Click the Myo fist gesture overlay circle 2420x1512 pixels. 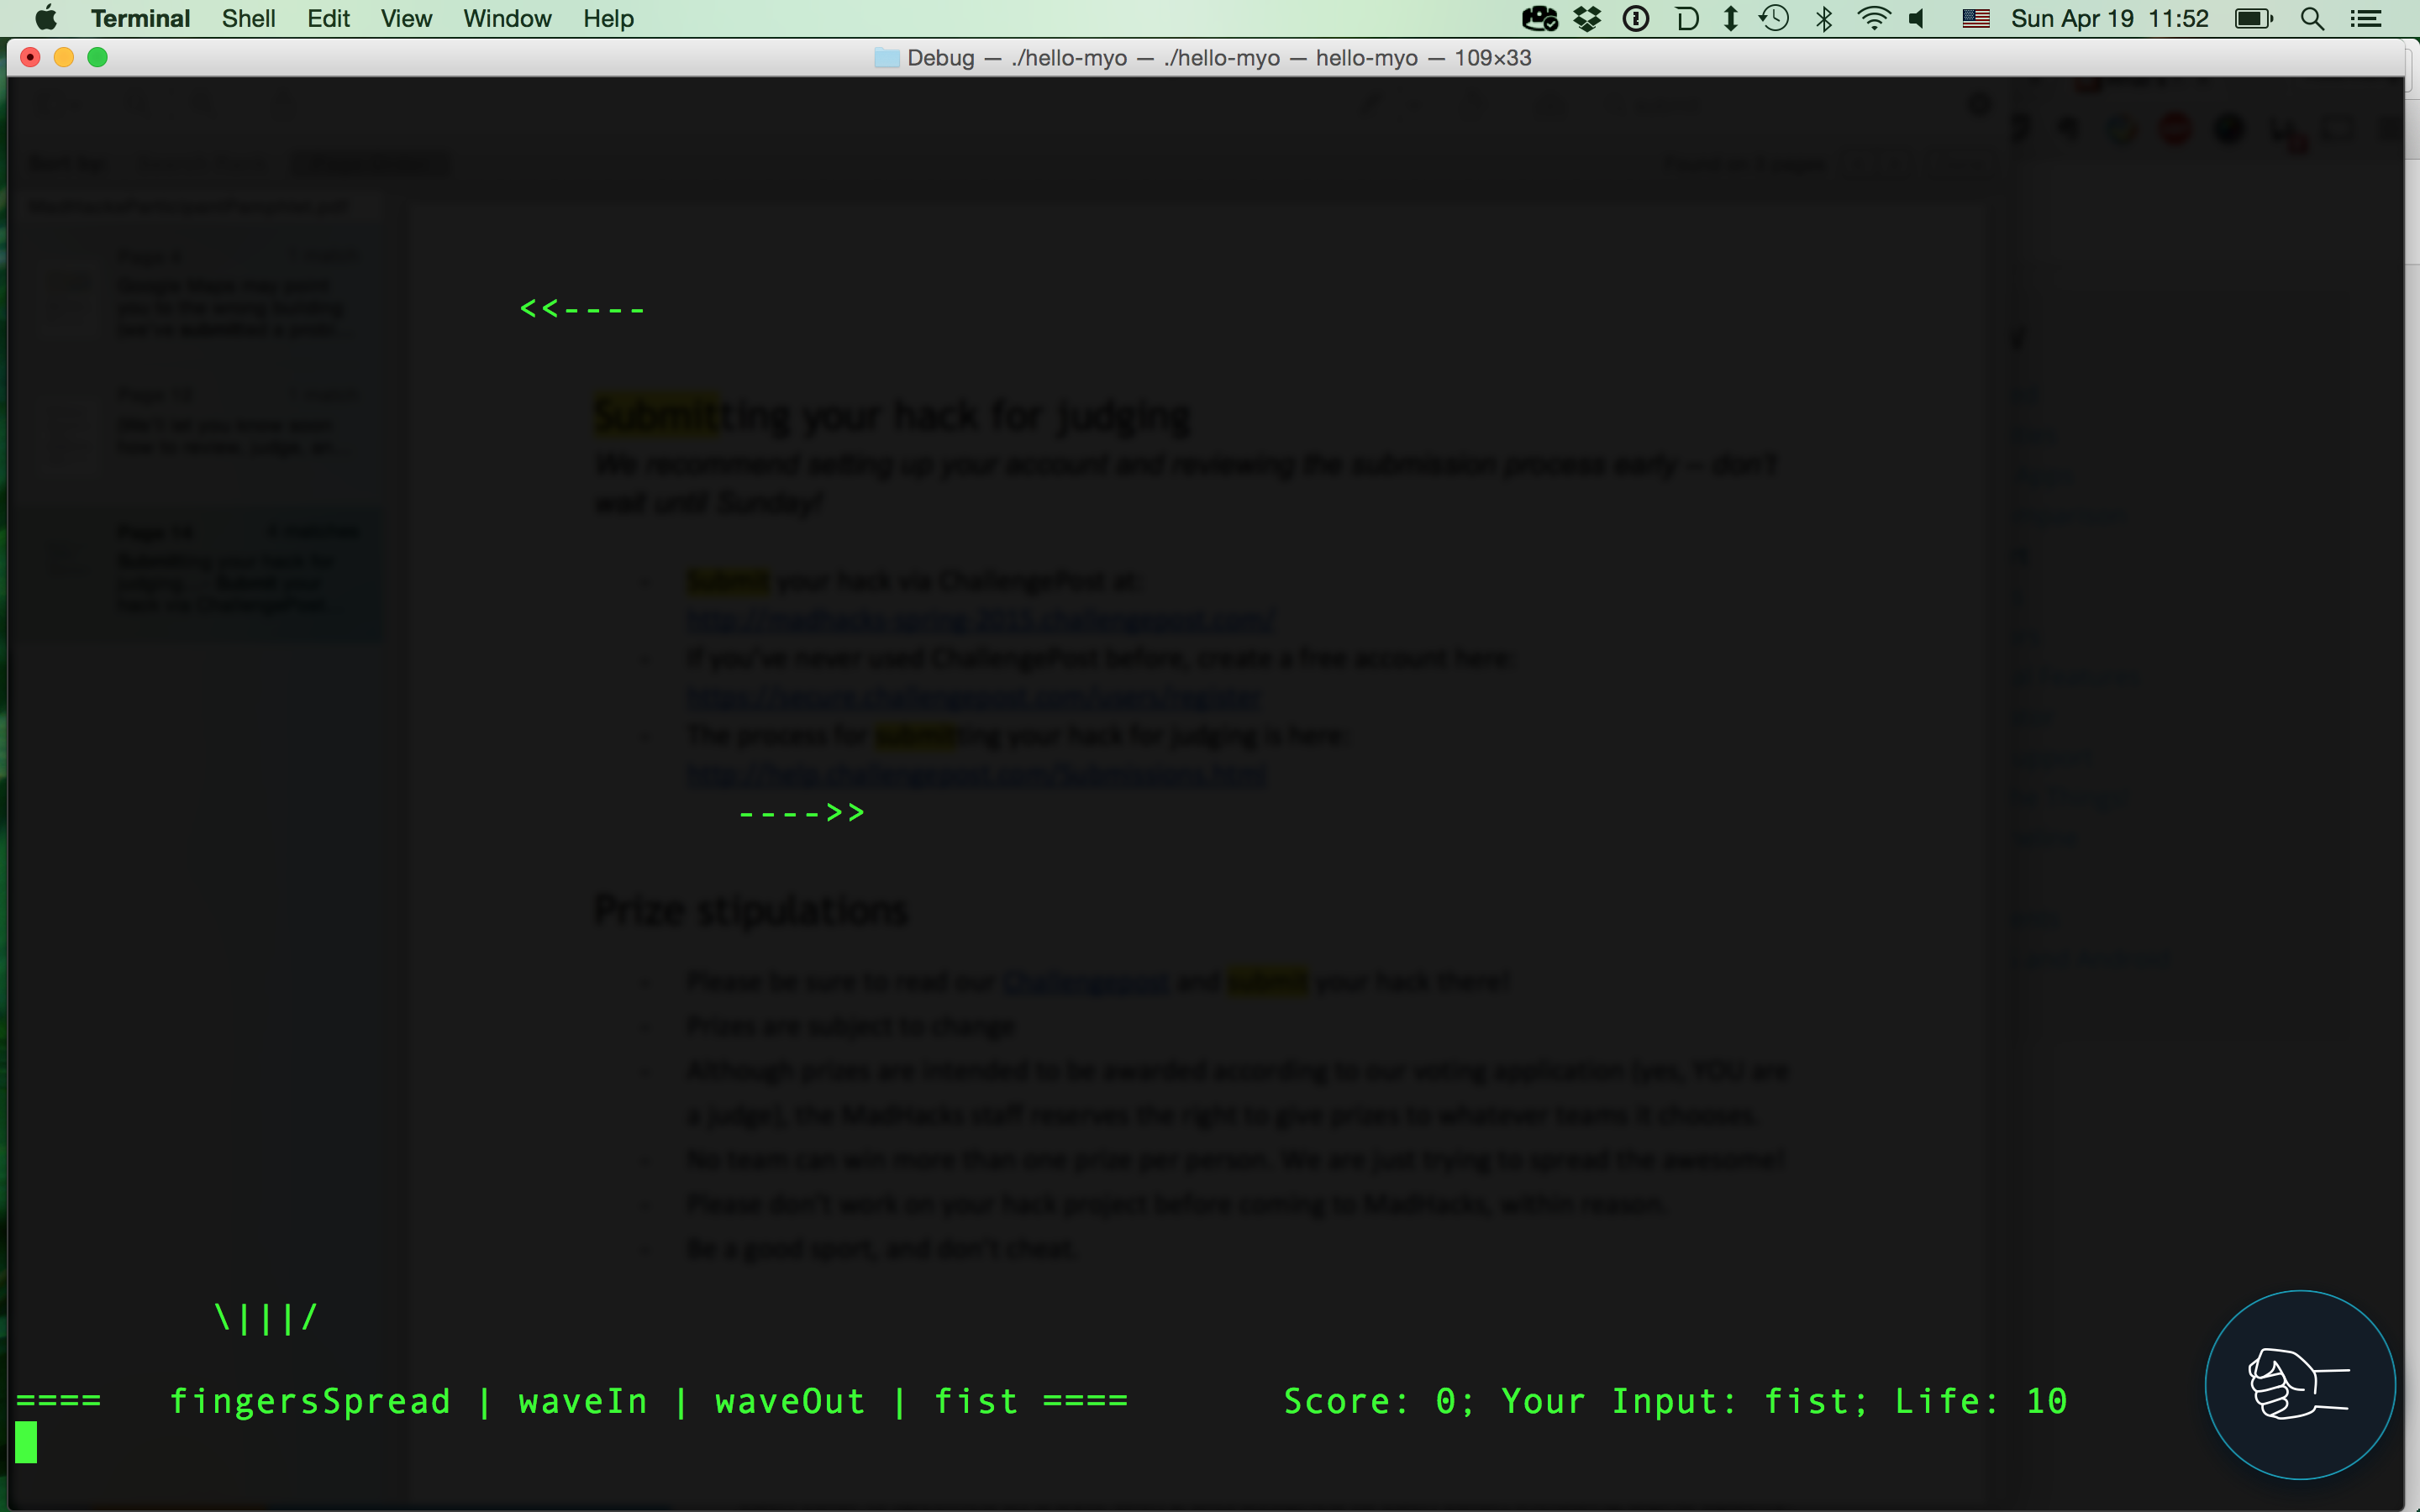point(2300,1385)
